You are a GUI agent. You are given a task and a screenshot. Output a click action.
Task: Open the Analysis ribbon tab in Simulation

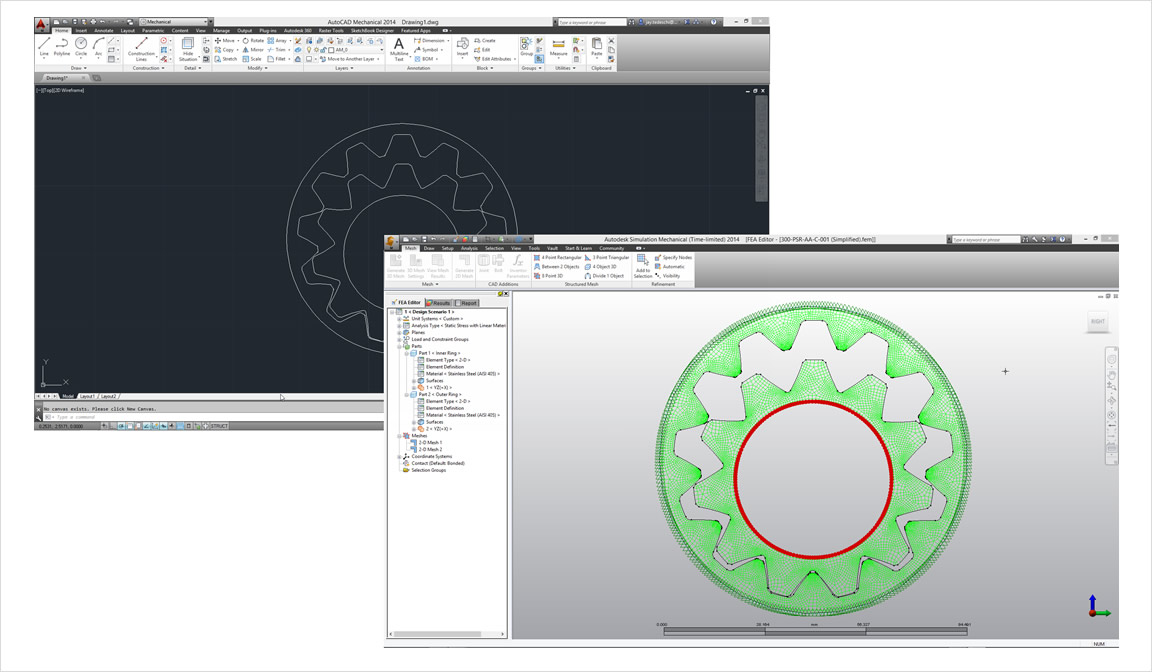tap(469, 248)
